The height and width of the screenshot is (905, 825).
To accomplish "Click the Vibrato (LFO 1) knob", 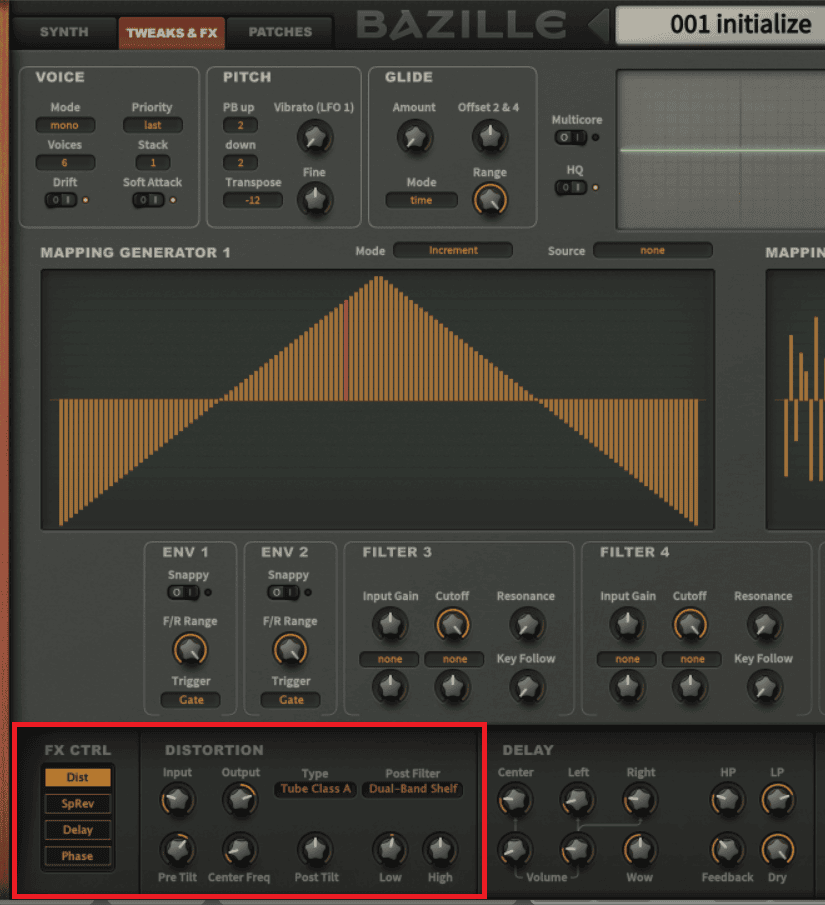I will click(x=316, y=137).
